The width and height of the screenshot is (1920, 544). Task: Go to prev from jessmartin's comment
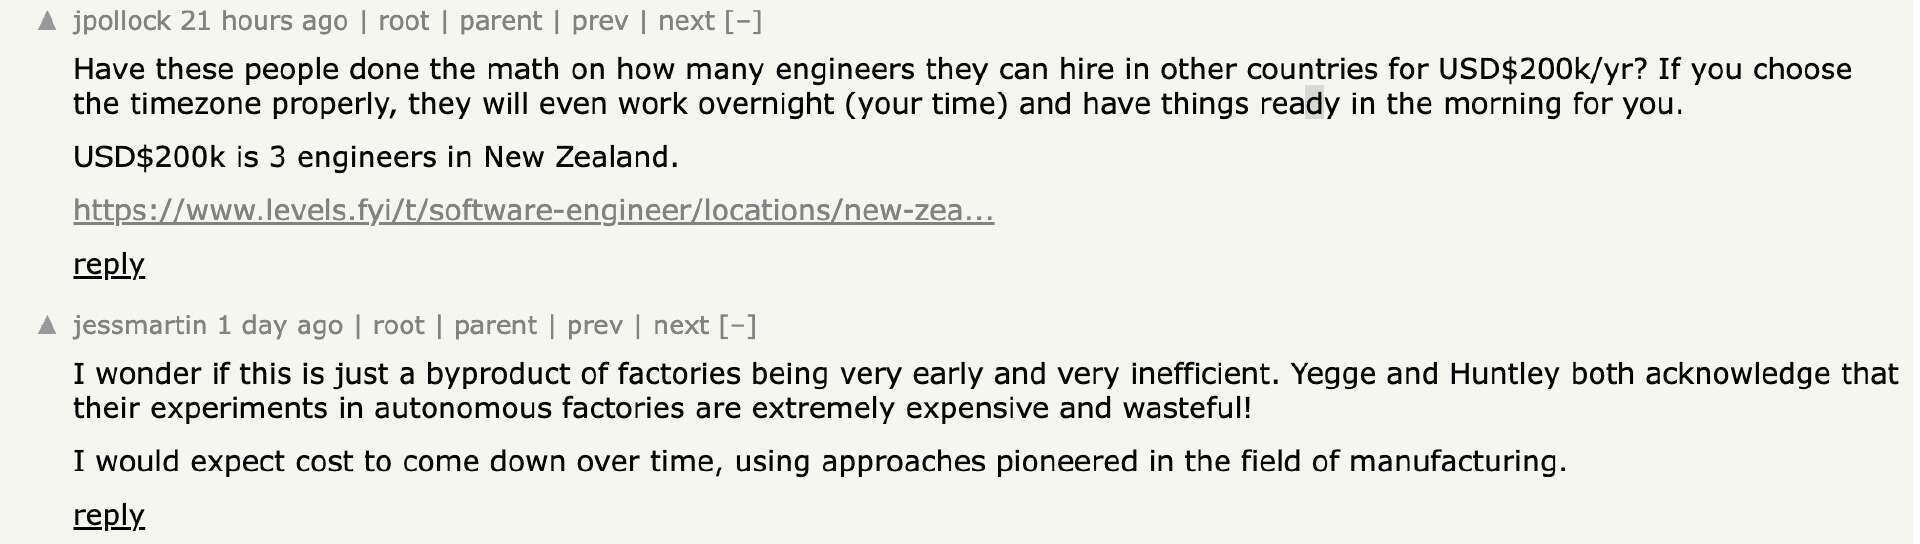pyautogui.click(x=594, y=325)
